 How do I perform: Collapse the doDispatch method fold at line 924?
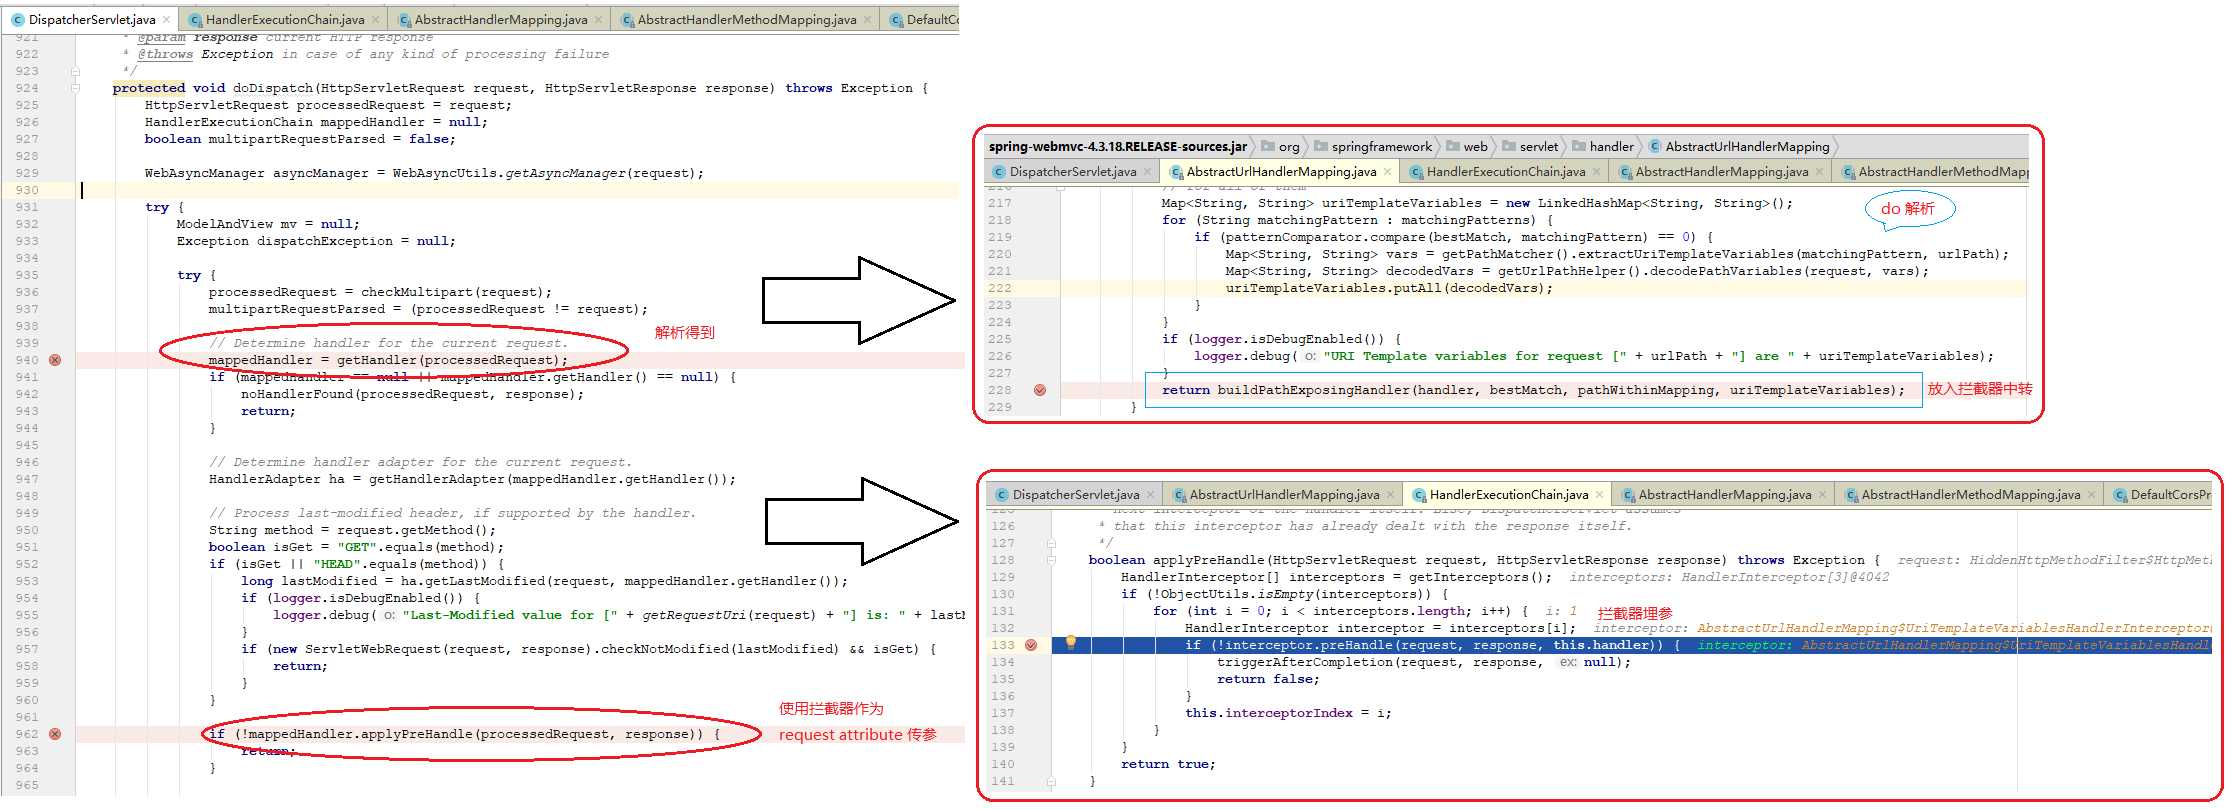click(75, 88)
